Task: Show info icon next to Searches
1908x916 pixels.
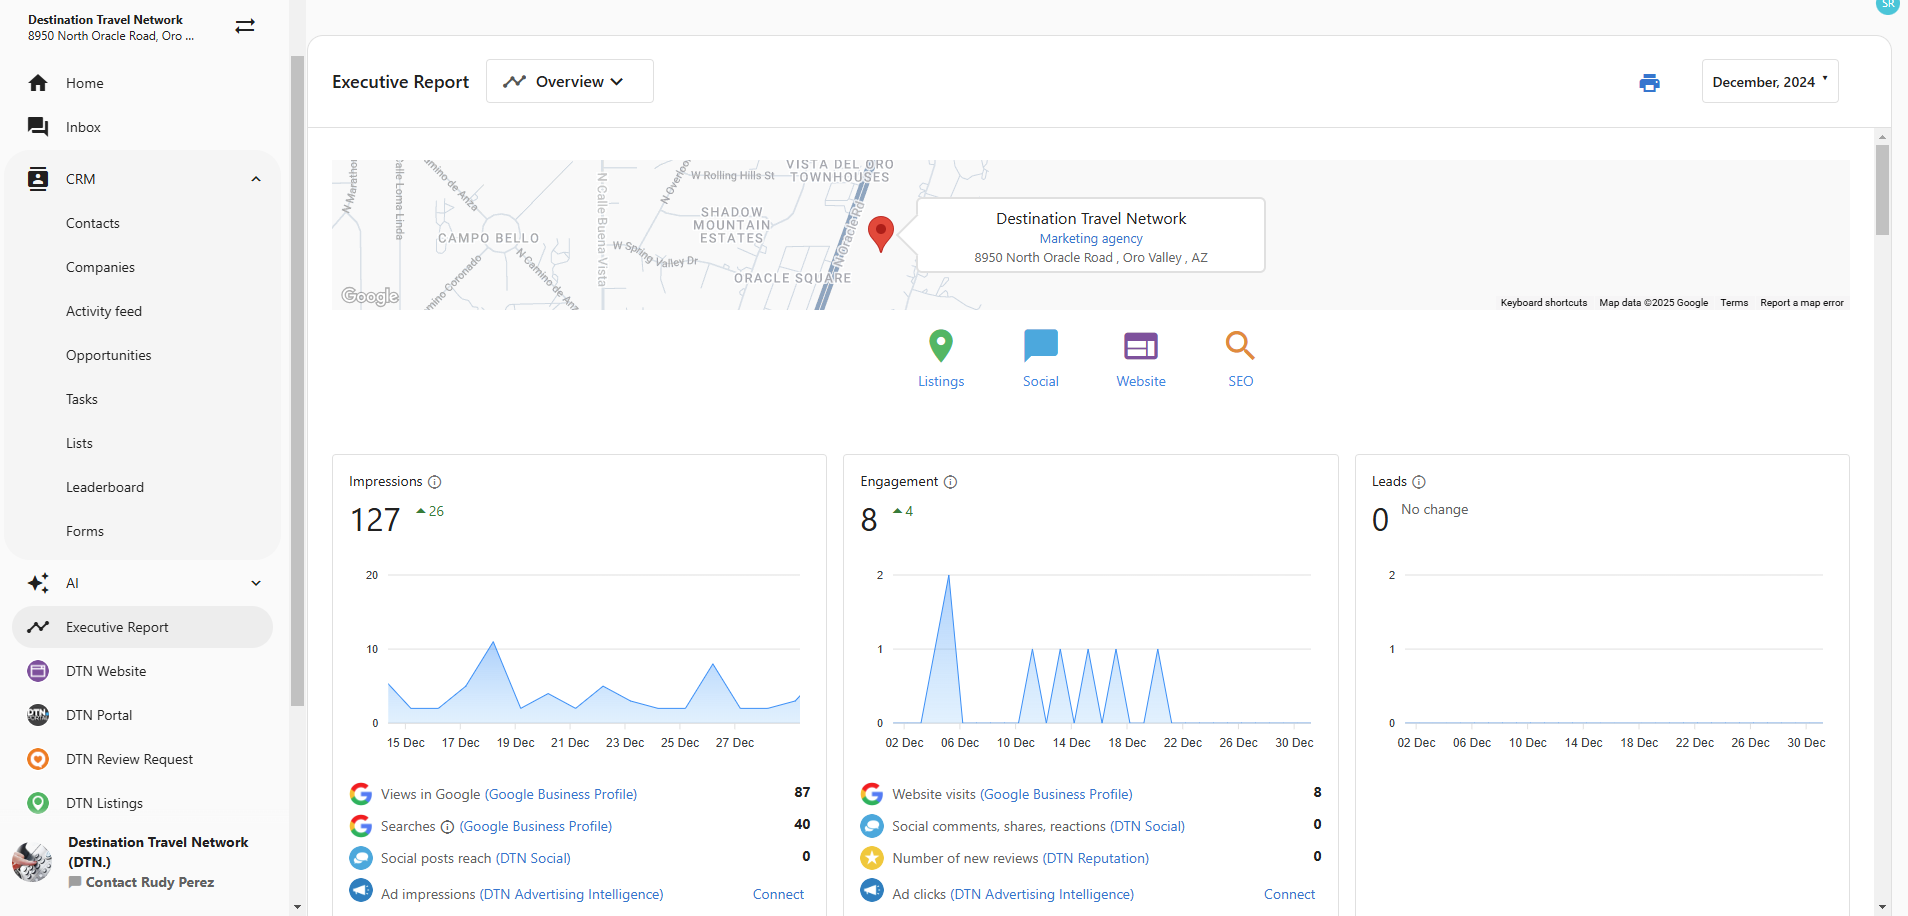Action: [x=448, y=827]
